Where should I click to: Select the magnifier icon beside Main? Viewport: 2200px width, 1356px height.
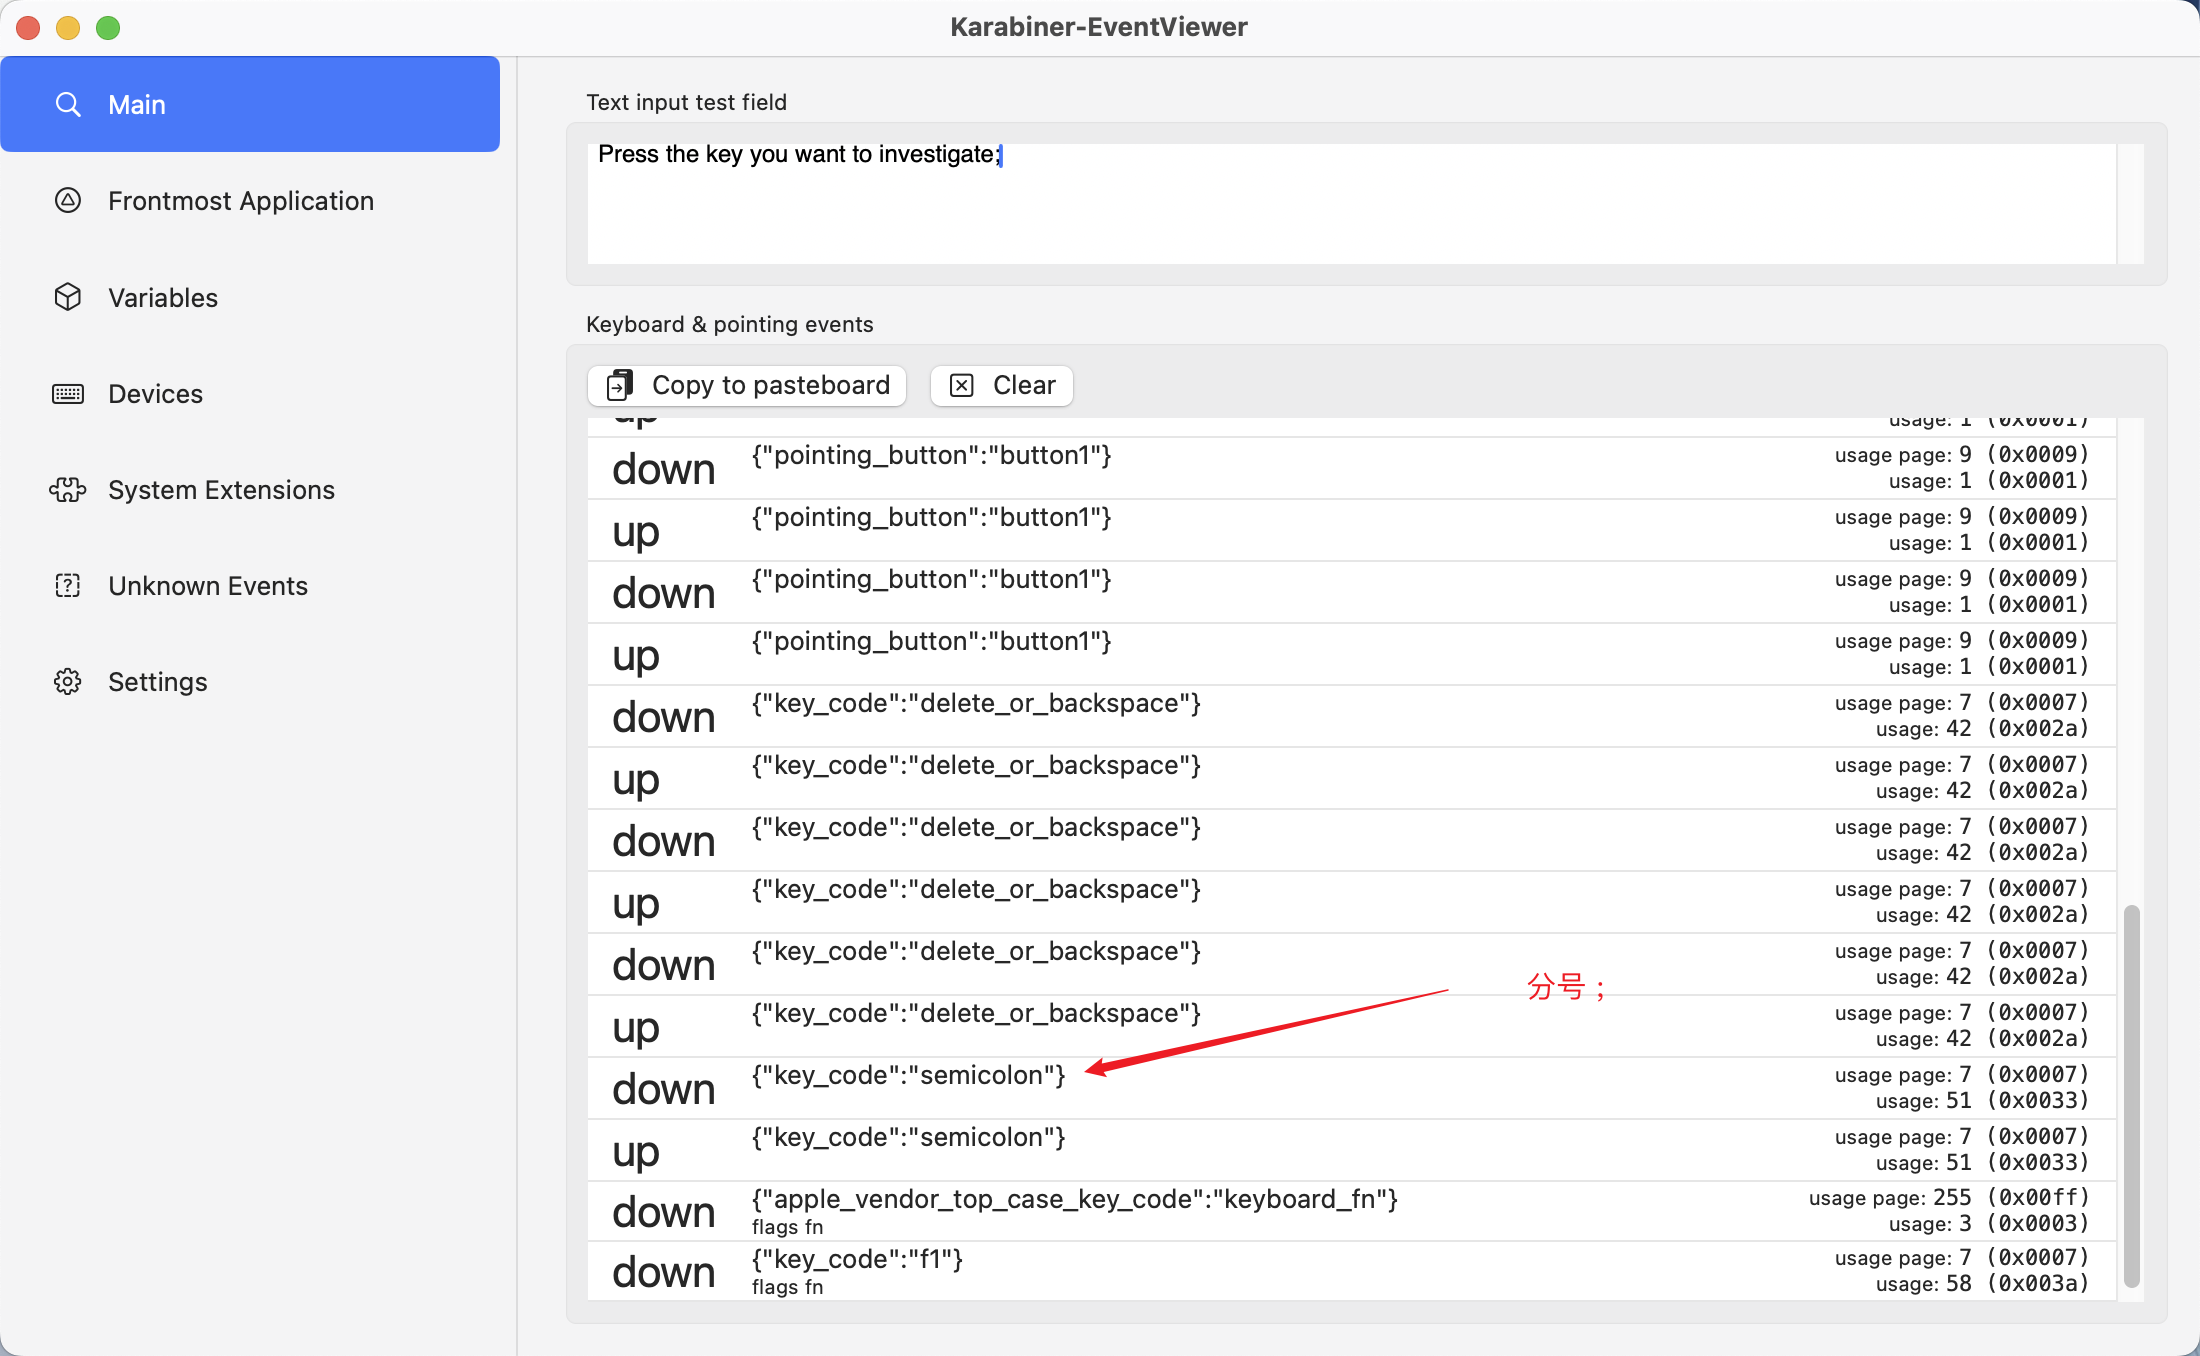click(x=68, y=104)
